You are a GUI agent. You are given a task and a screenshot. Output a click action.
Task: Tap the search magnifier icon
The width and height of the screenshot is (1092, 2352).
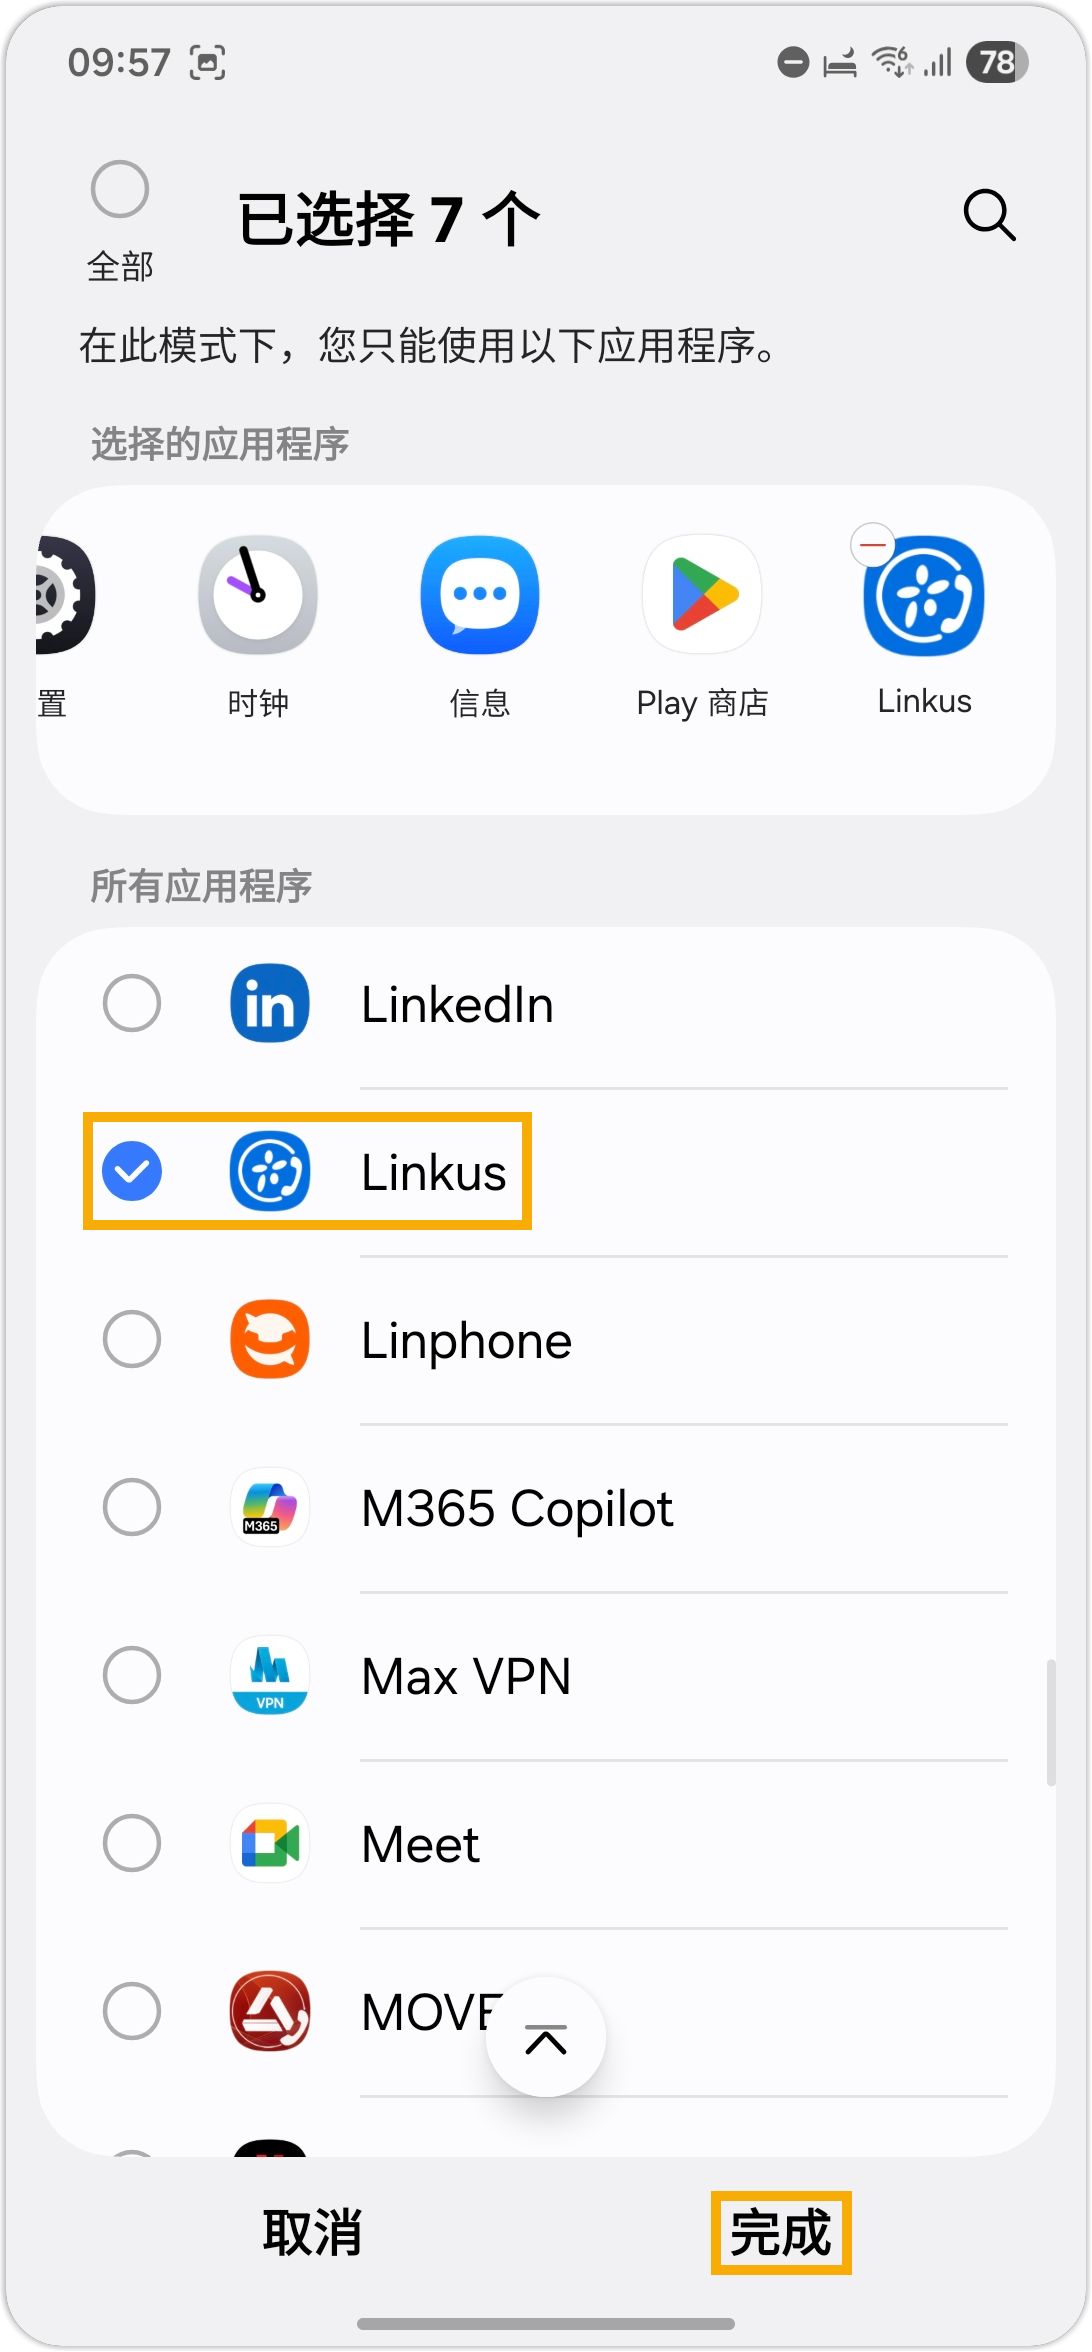coord(989,215)
